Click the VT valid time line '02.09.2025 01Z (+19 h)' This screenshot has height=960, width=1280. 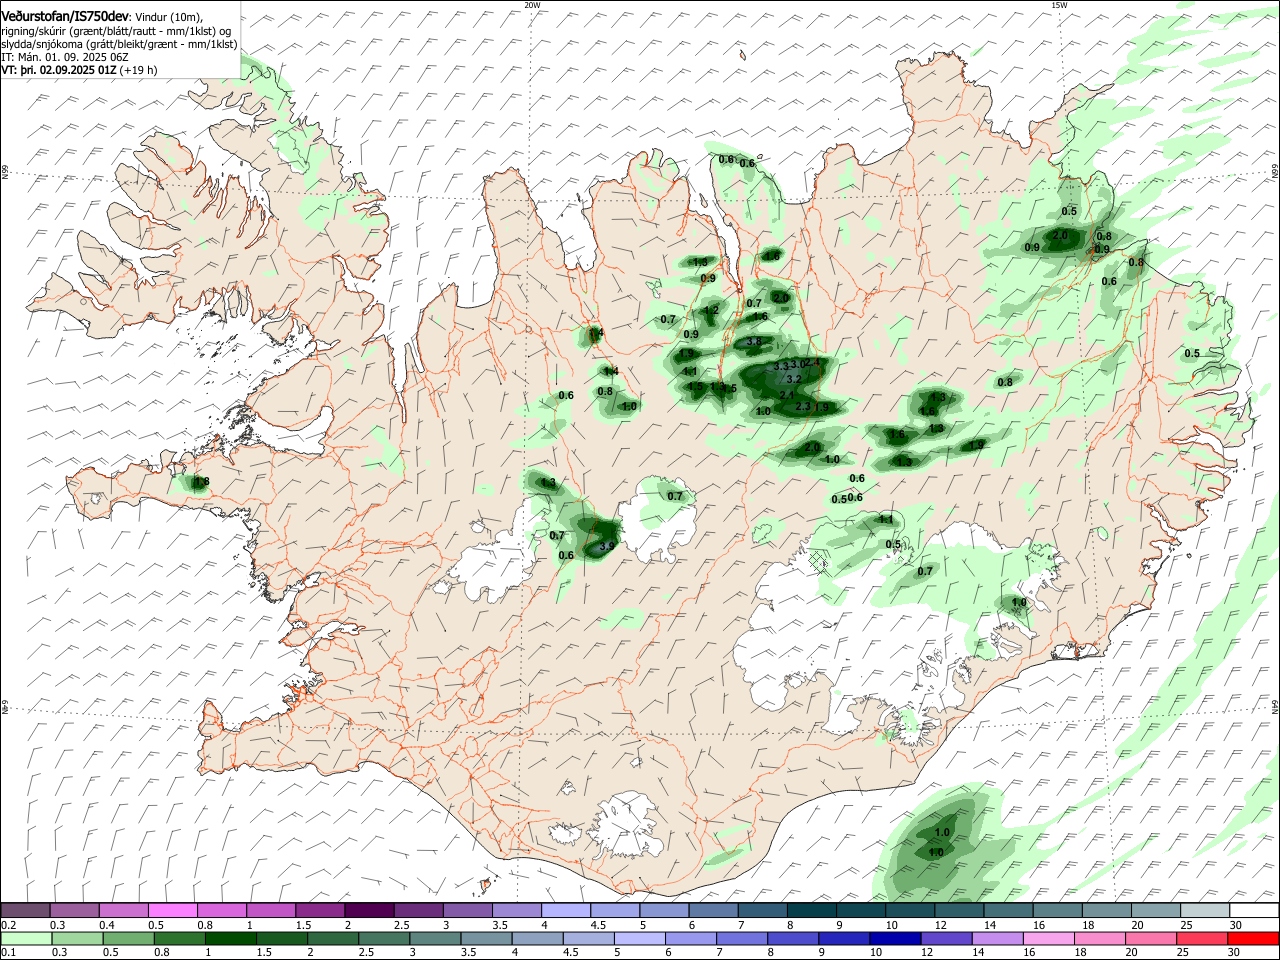tap(98, 70)
